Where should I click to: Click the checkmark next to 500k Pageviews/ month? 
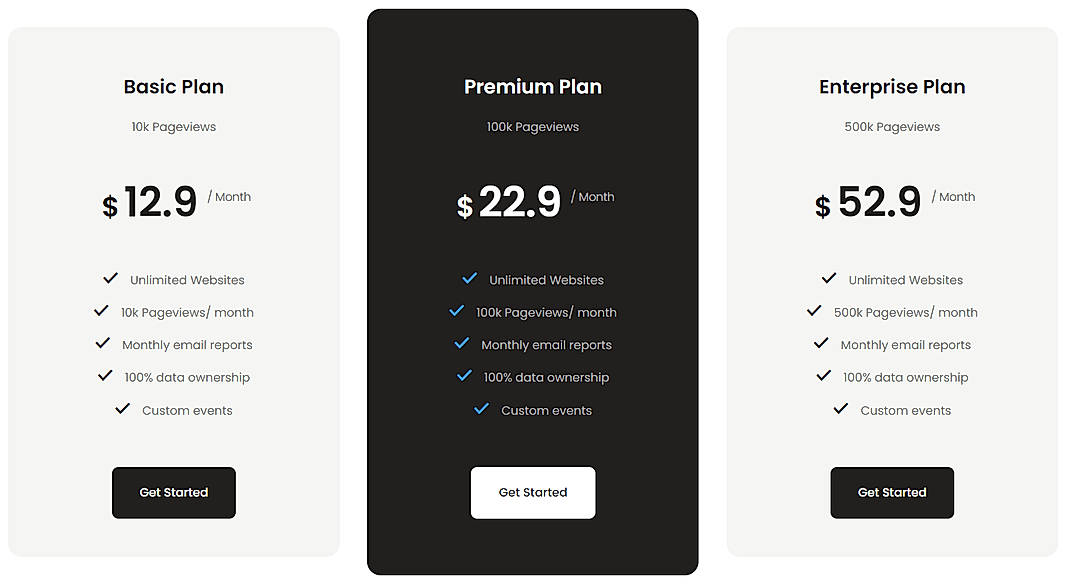point(814,312)
